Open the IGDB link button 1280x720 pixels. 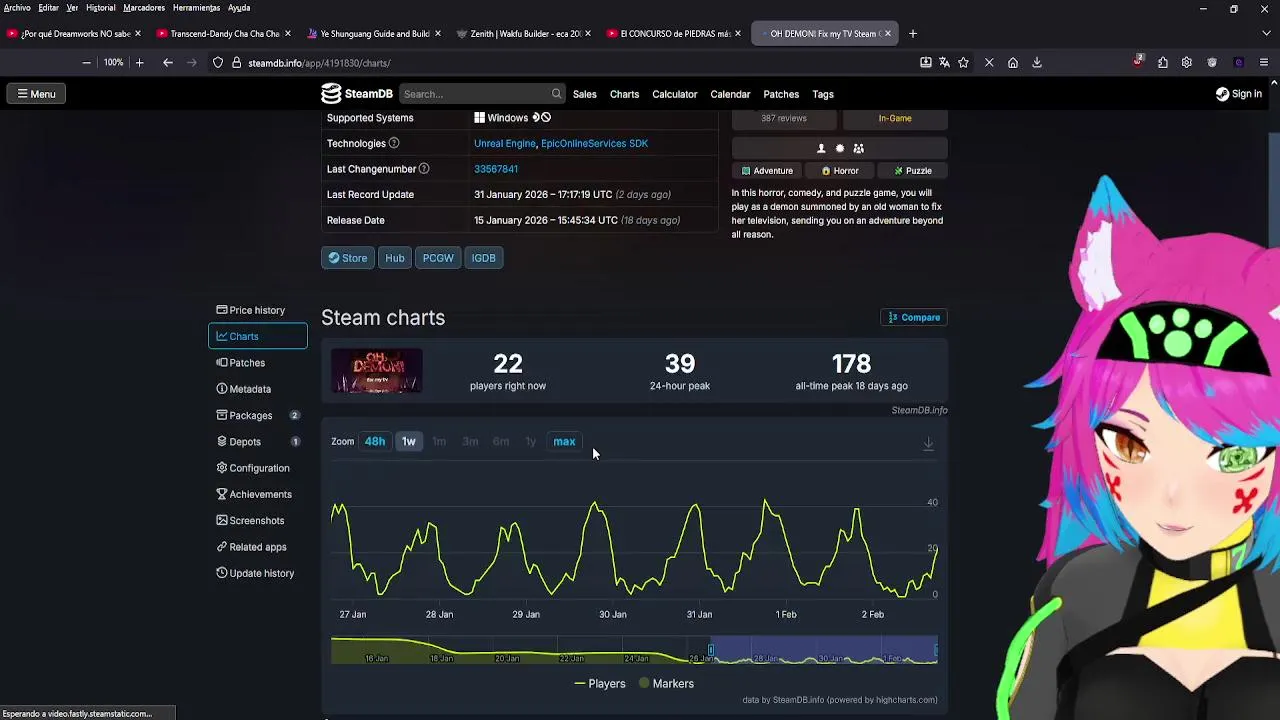(483, 258)
